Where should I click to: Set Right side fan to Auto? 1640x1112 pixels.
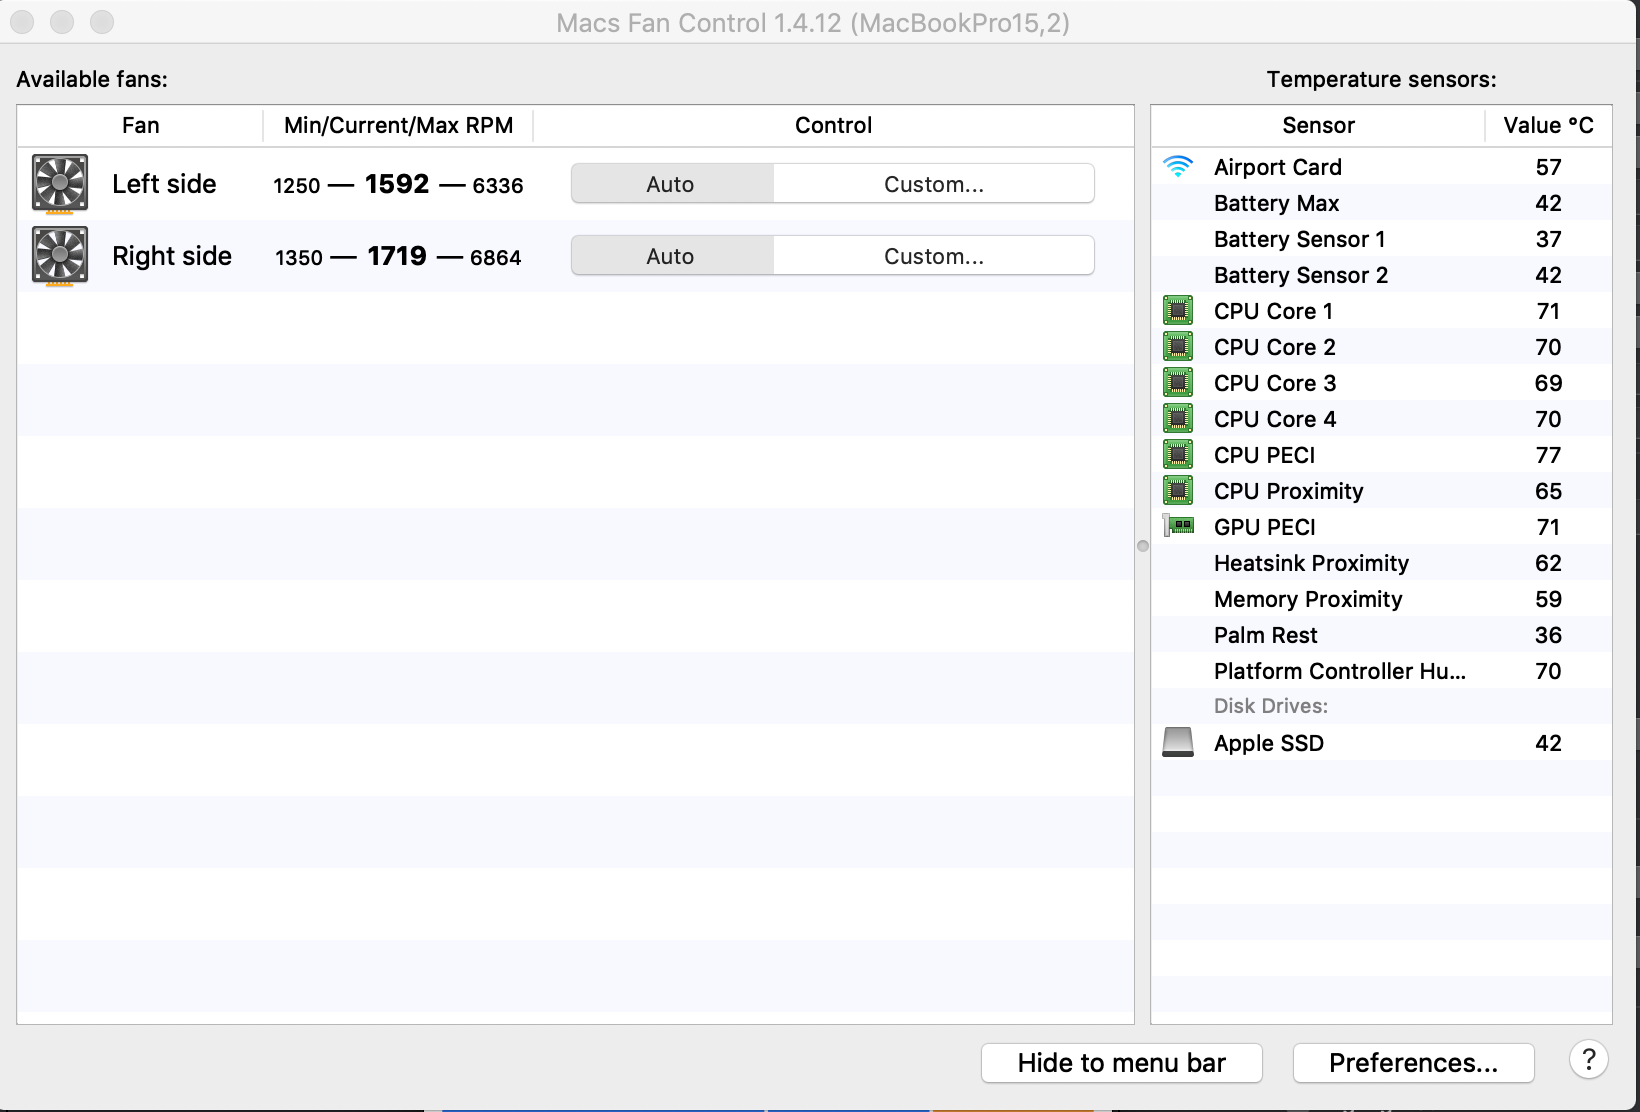pos(671,256)
